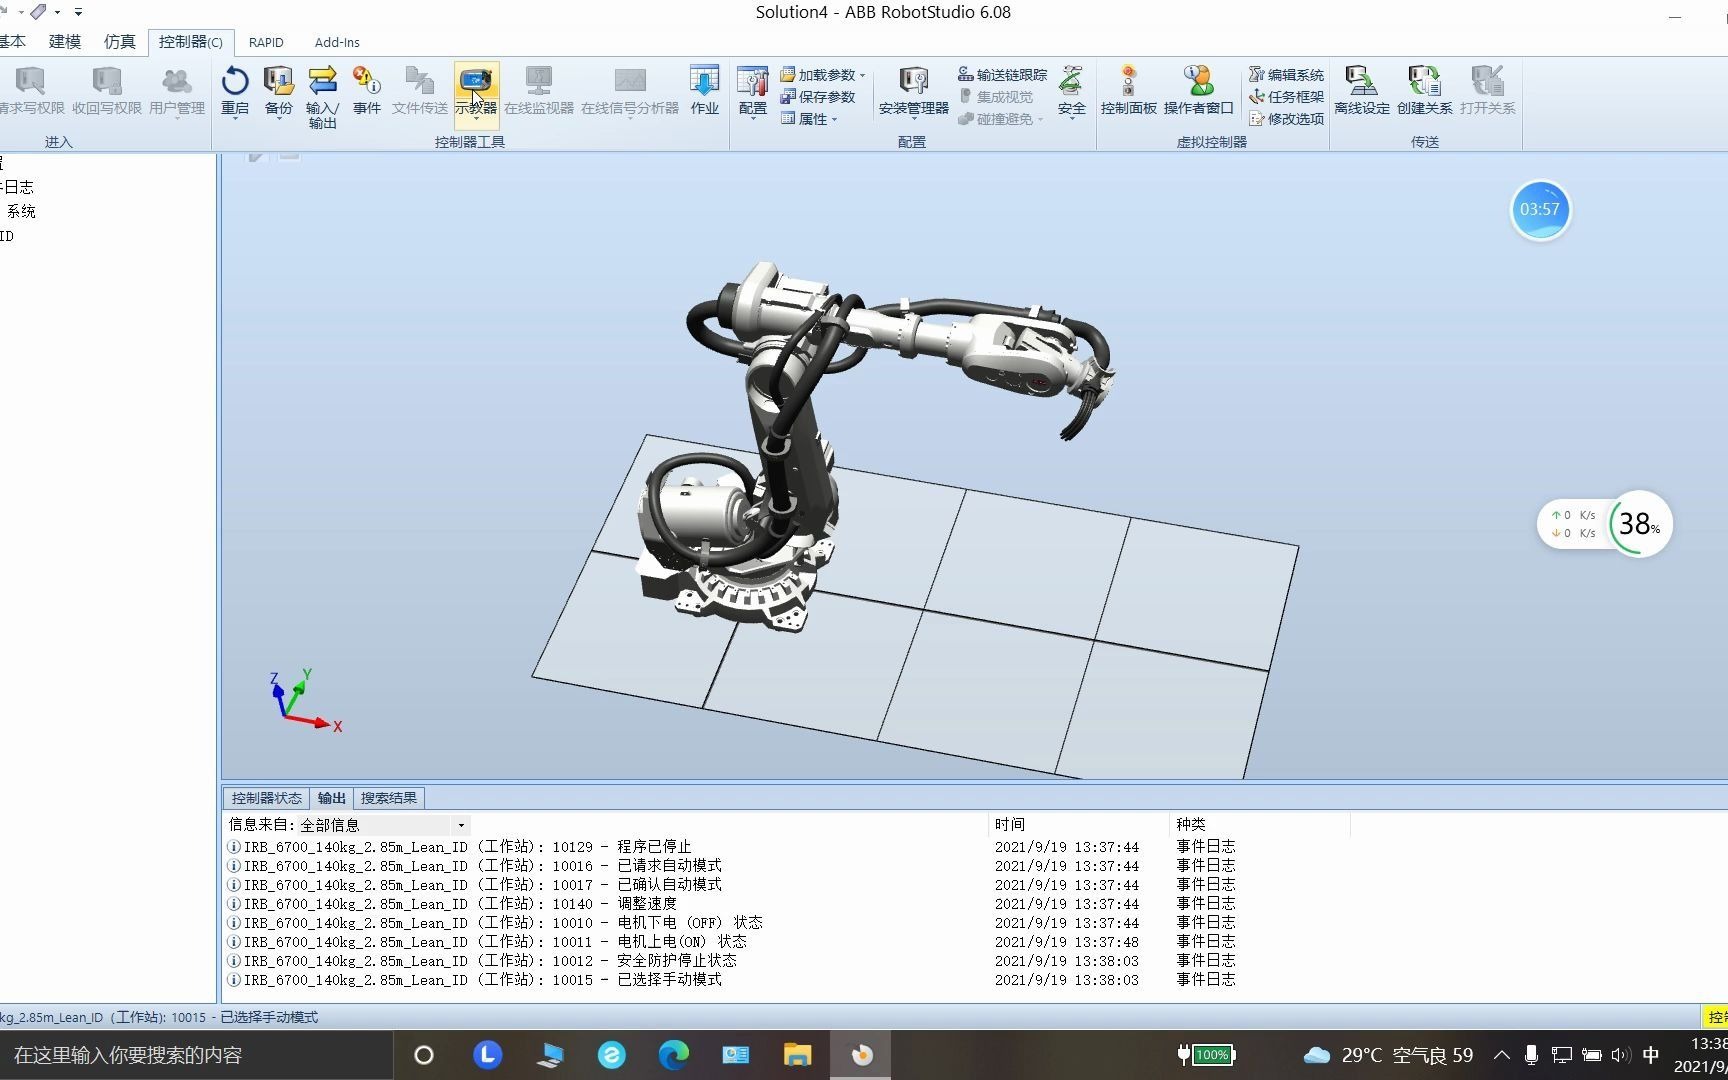Expand the 属性 properties dropdown
1728x1080 pixels.
pos(834,120)
